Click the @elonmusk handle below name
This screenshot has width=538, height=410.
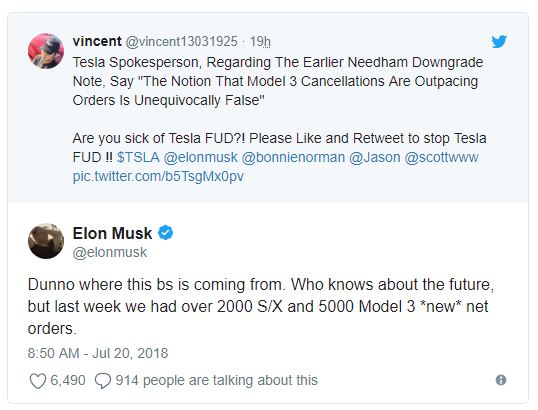tap(110, 253)
